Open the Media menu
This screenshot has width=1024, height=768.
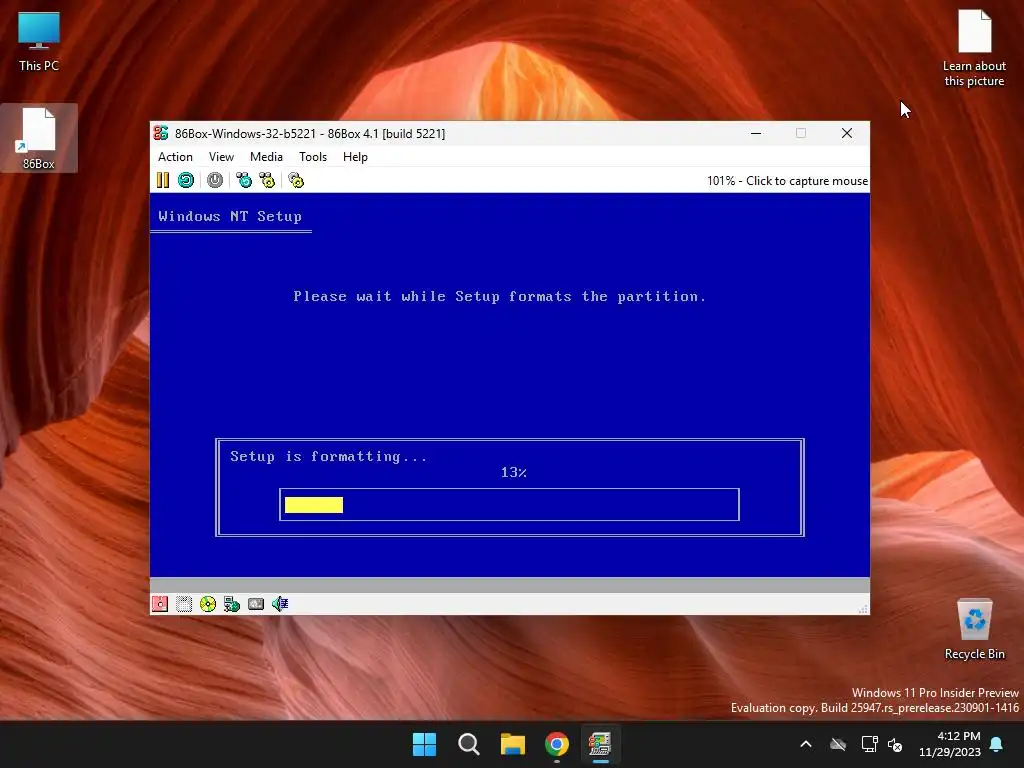(x=266, y=157)
